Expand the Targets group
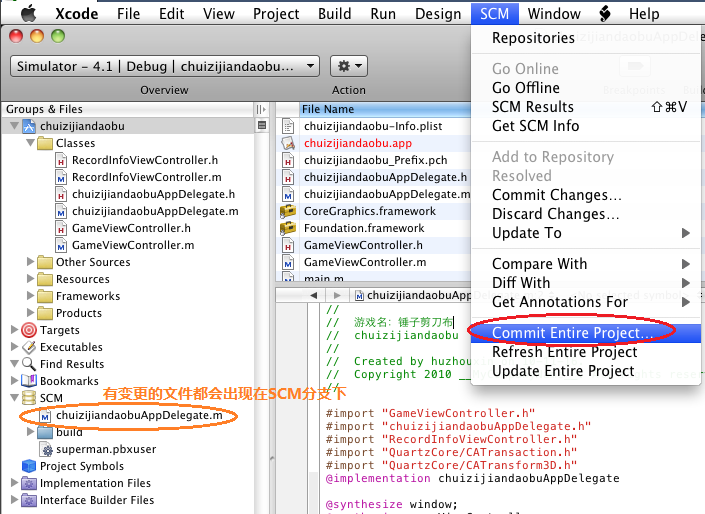The height and width of the screenshot is (514, 705). 14,330
